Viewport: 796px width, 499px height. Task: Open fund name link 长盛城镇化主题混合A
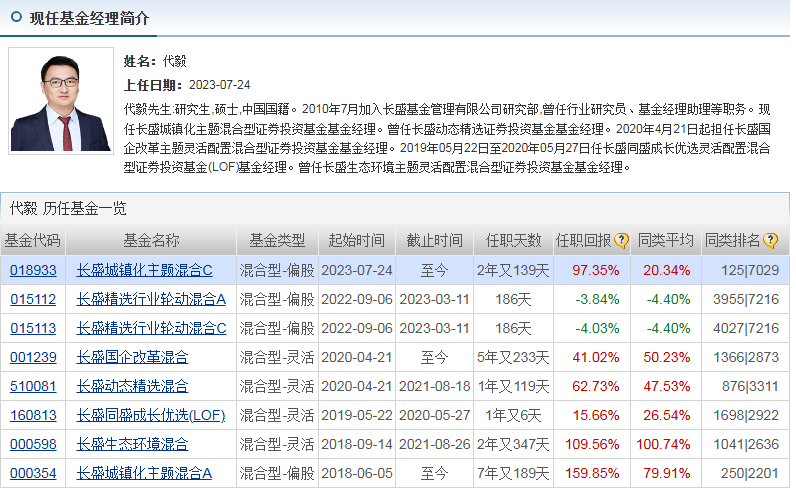144,473
